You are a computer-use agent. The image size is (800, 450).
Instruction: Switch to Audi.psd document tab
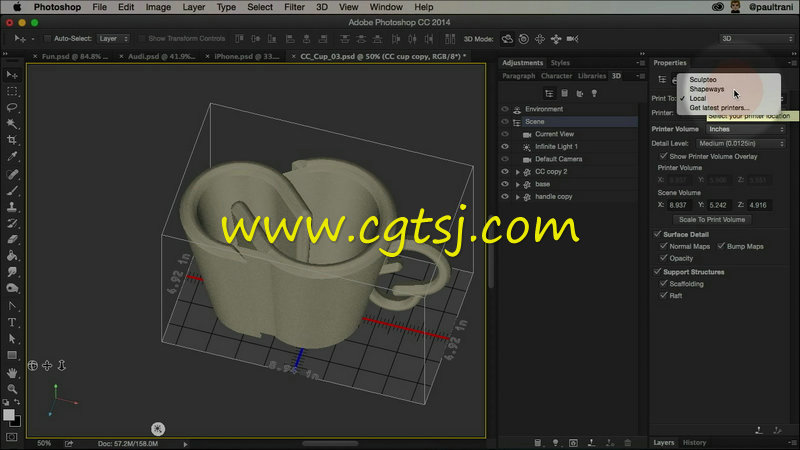tap(162, 57)
